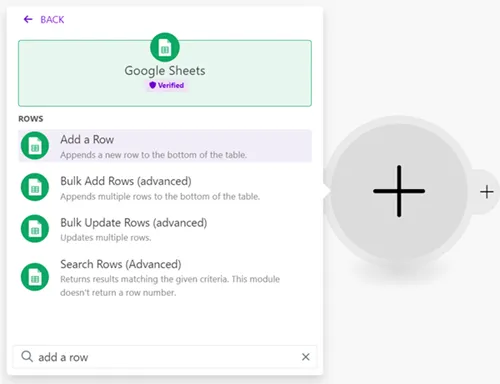Click the magnifier search icon
This screenshot has height=384, width=500.
27,357
